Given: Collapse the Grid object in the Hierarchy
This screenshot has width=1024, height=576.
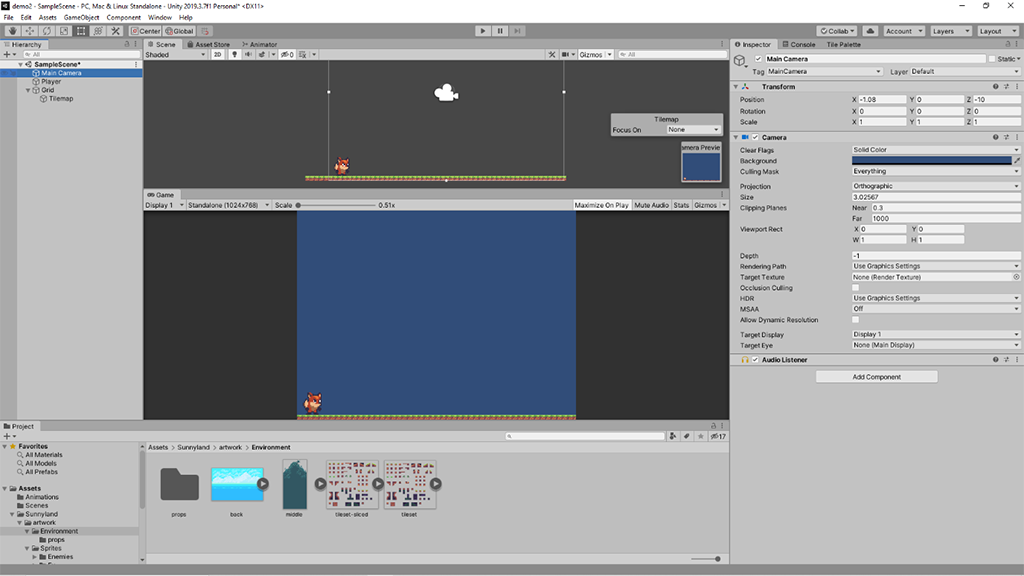Looking at the screenshot, I should coord(29,90).
